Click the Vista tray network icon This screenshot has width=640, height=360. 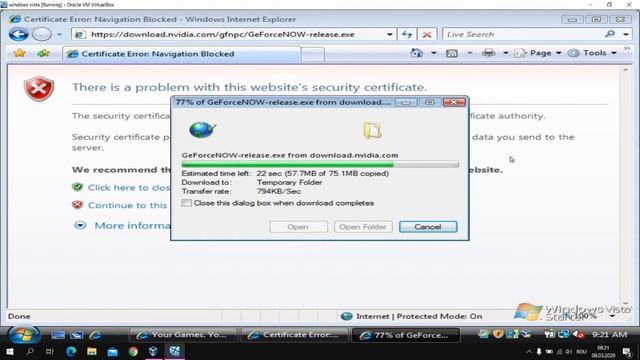(564, 334)
